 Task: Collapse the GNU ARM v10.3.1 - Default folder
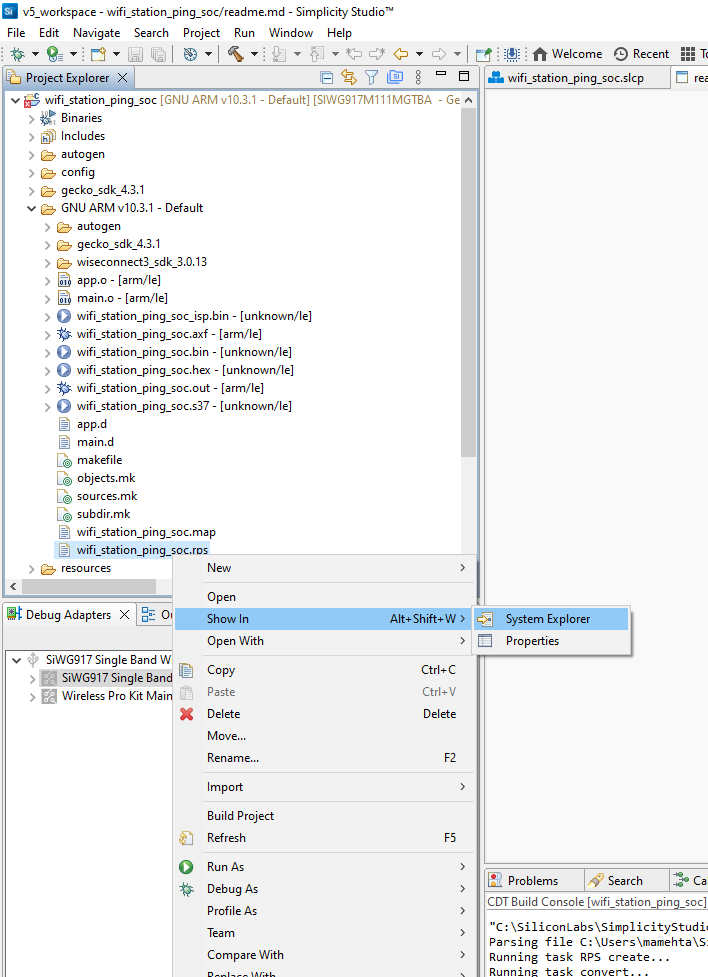tap(33, 208)
